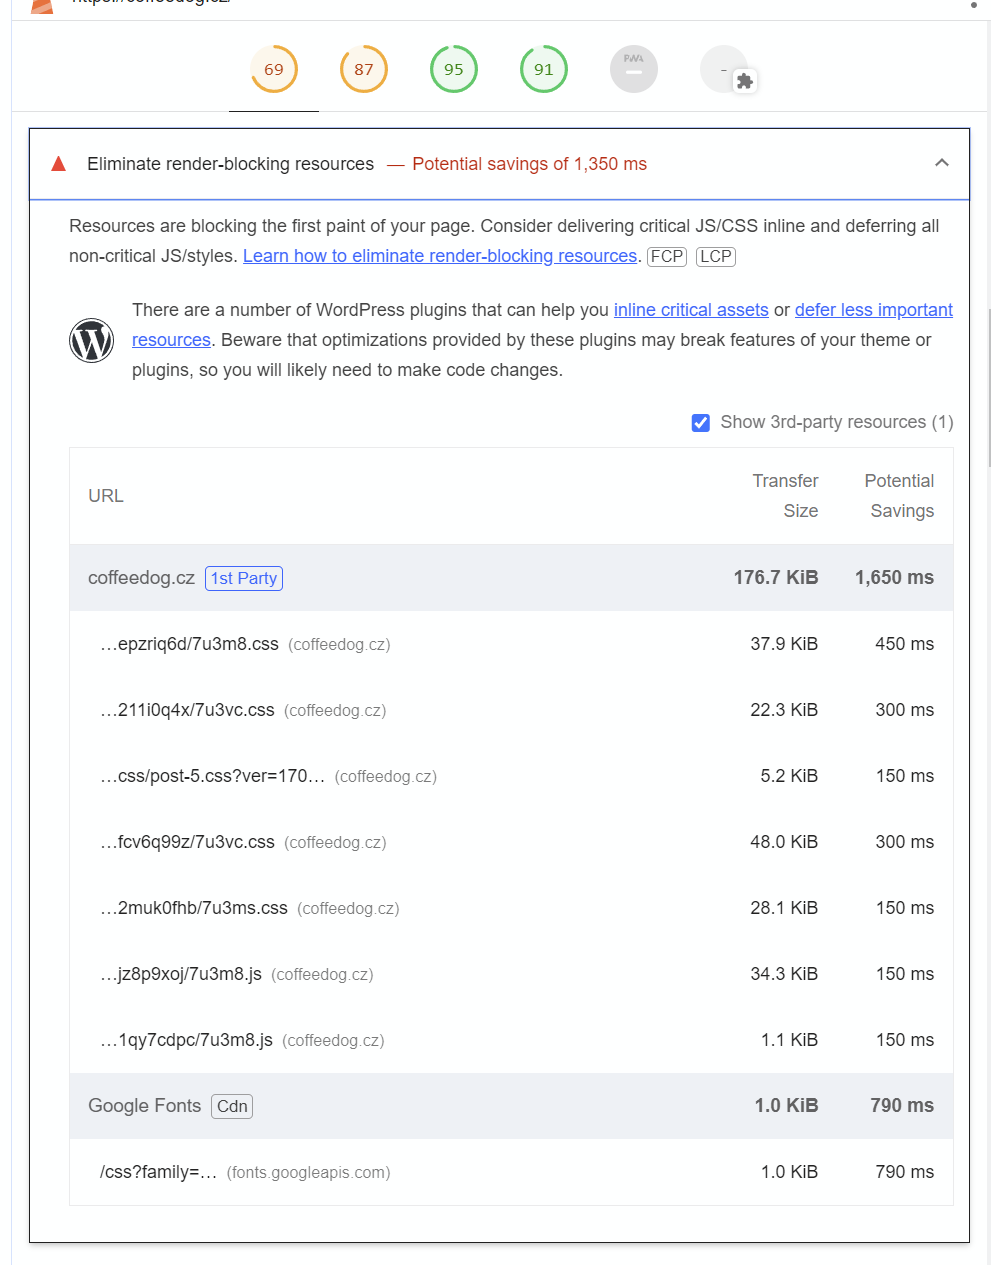Select the SEO score gauge showing 91
The width and height of the screenshot is (991, 1265).
(544, 70)
